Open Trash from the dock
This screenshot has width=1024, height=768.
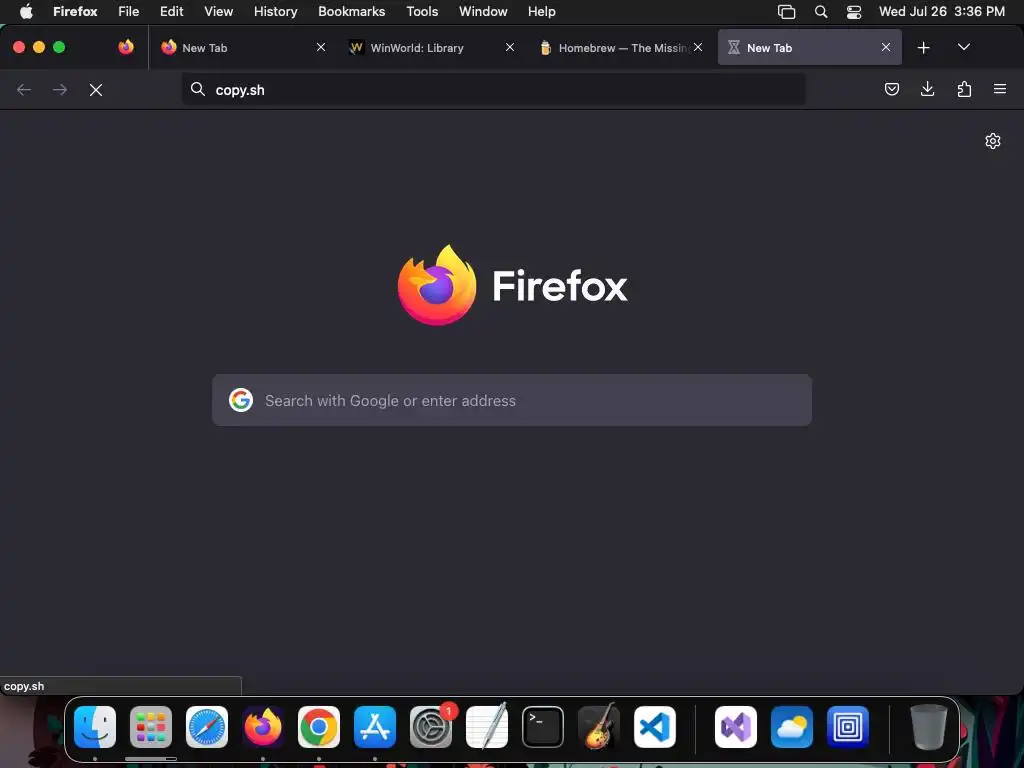point(929,727)
